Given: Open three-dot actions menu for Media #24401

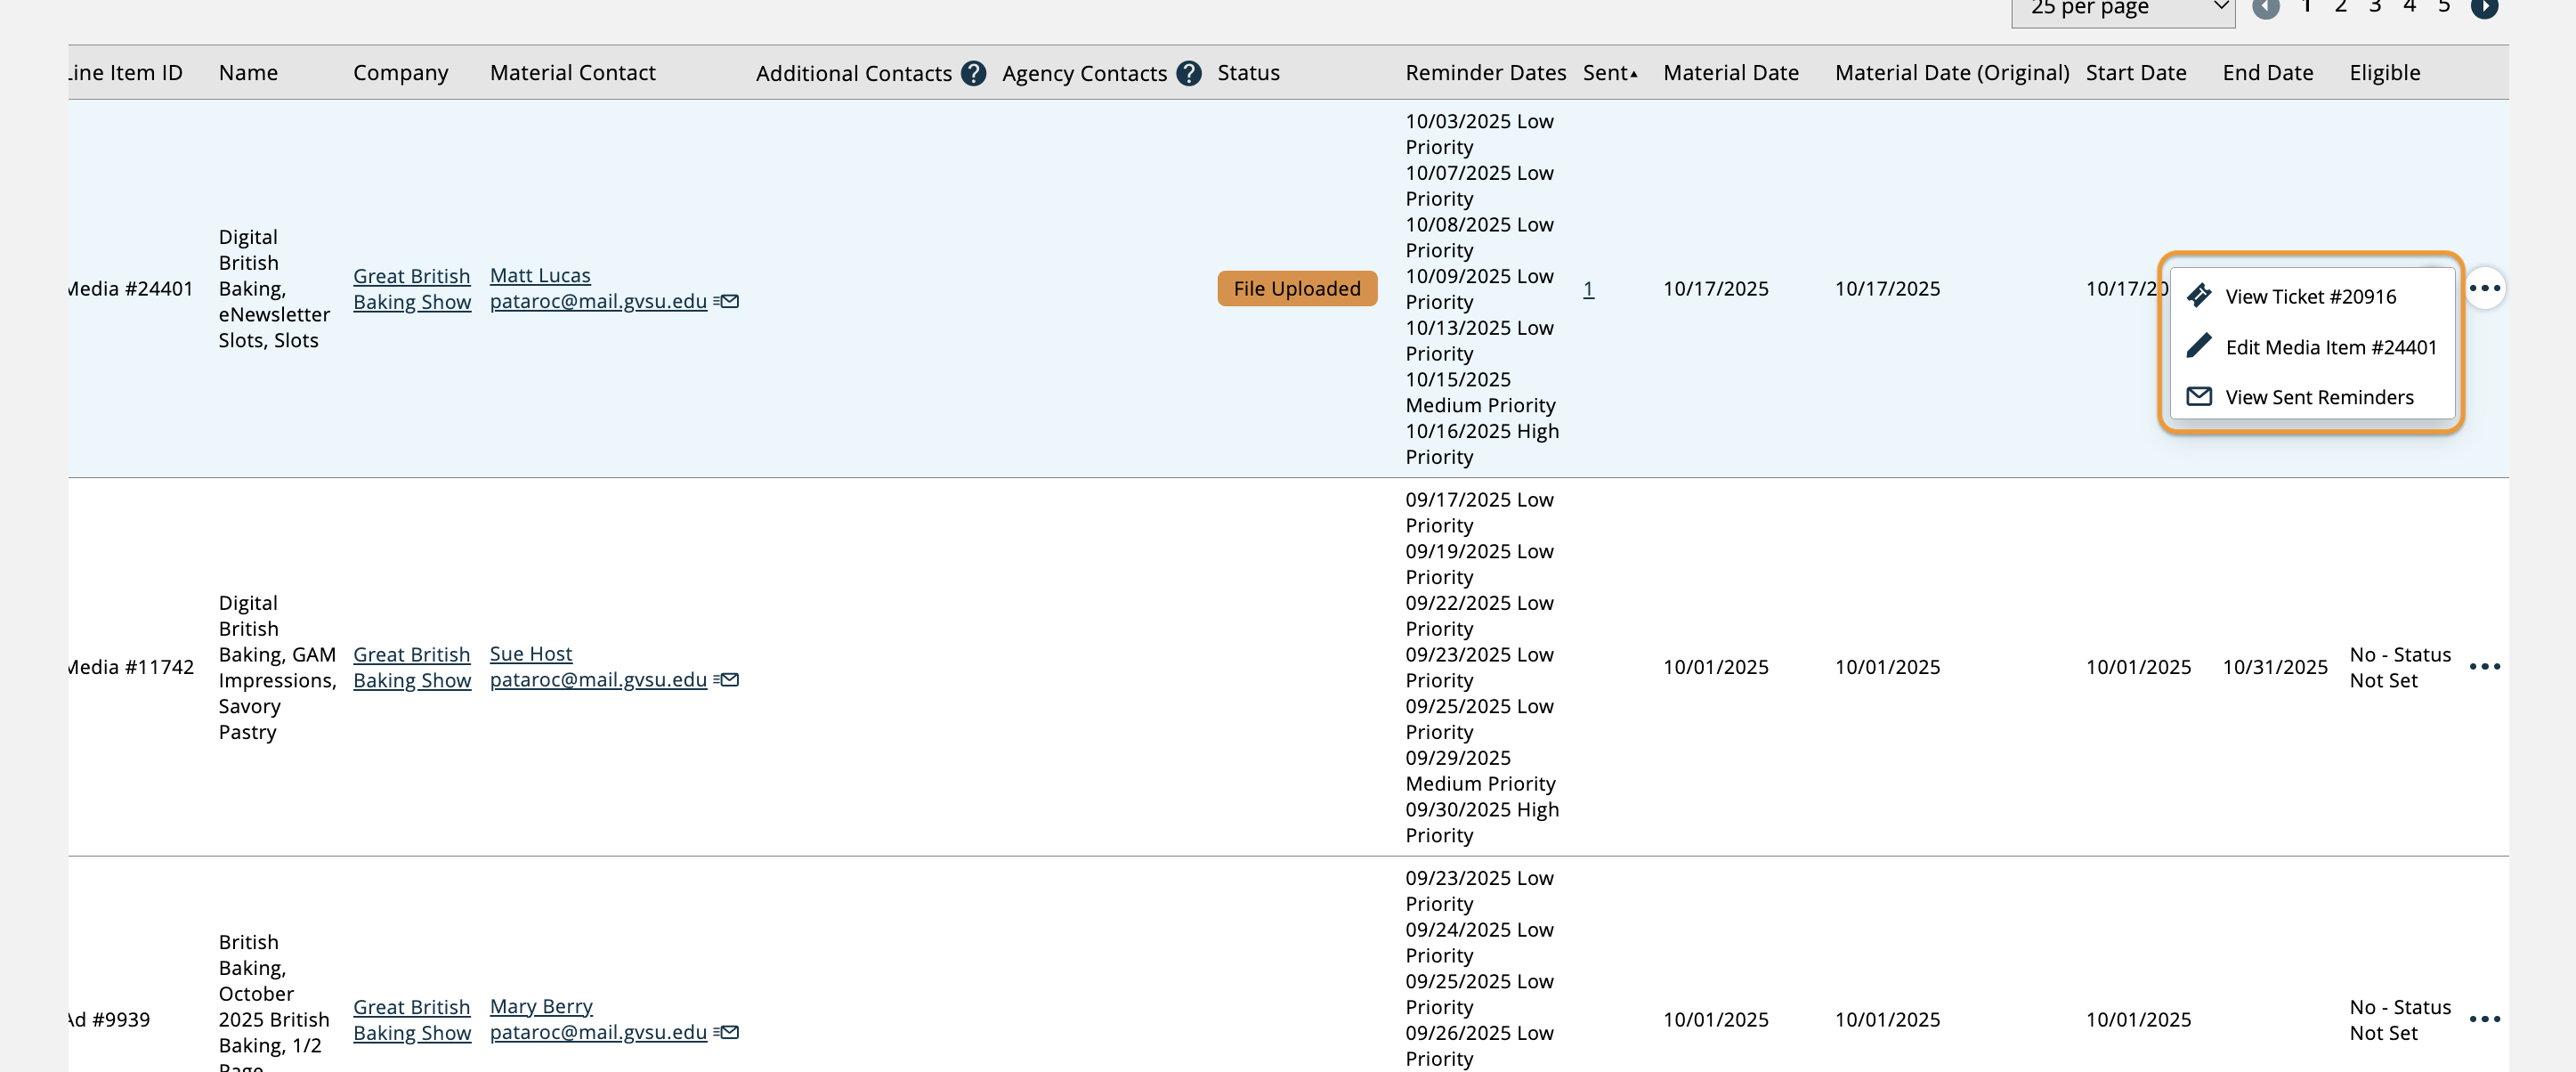Looking at the screenshot, I should click(2484, 289).
